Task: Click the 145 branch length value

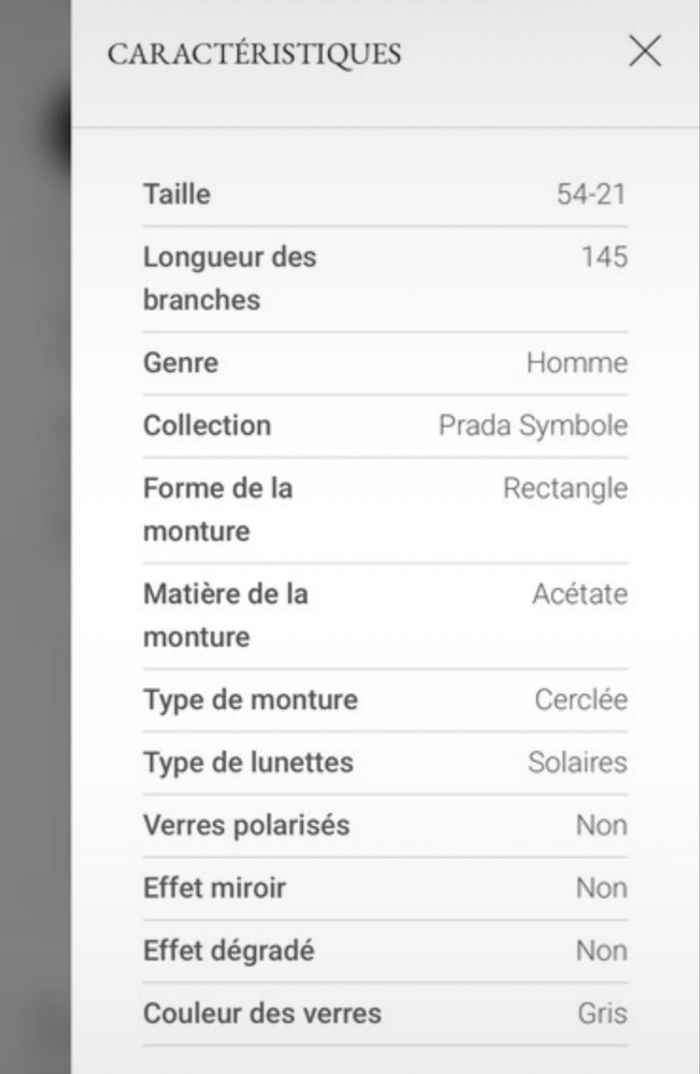Action: pyautogui.click(x=604, y=257)
